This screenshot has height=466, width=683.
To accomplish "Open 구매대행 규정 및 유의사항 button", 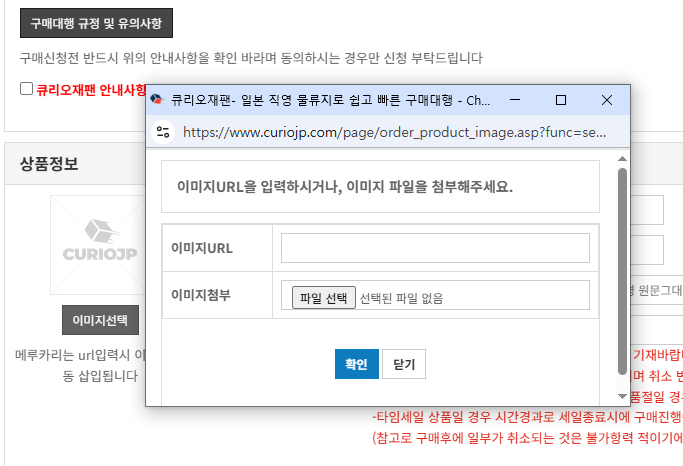I will [x=96, y=23].
